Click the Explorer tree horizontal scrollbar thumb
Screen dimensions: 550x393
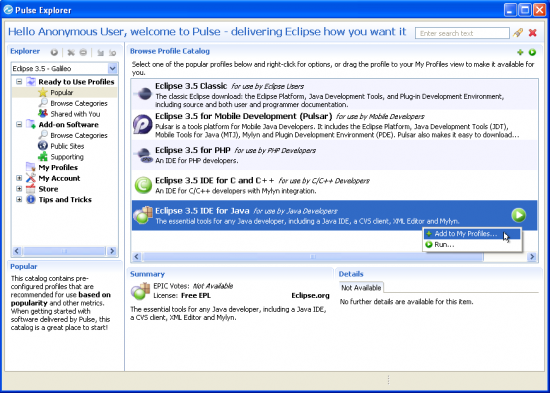click(x=64, y=251)
